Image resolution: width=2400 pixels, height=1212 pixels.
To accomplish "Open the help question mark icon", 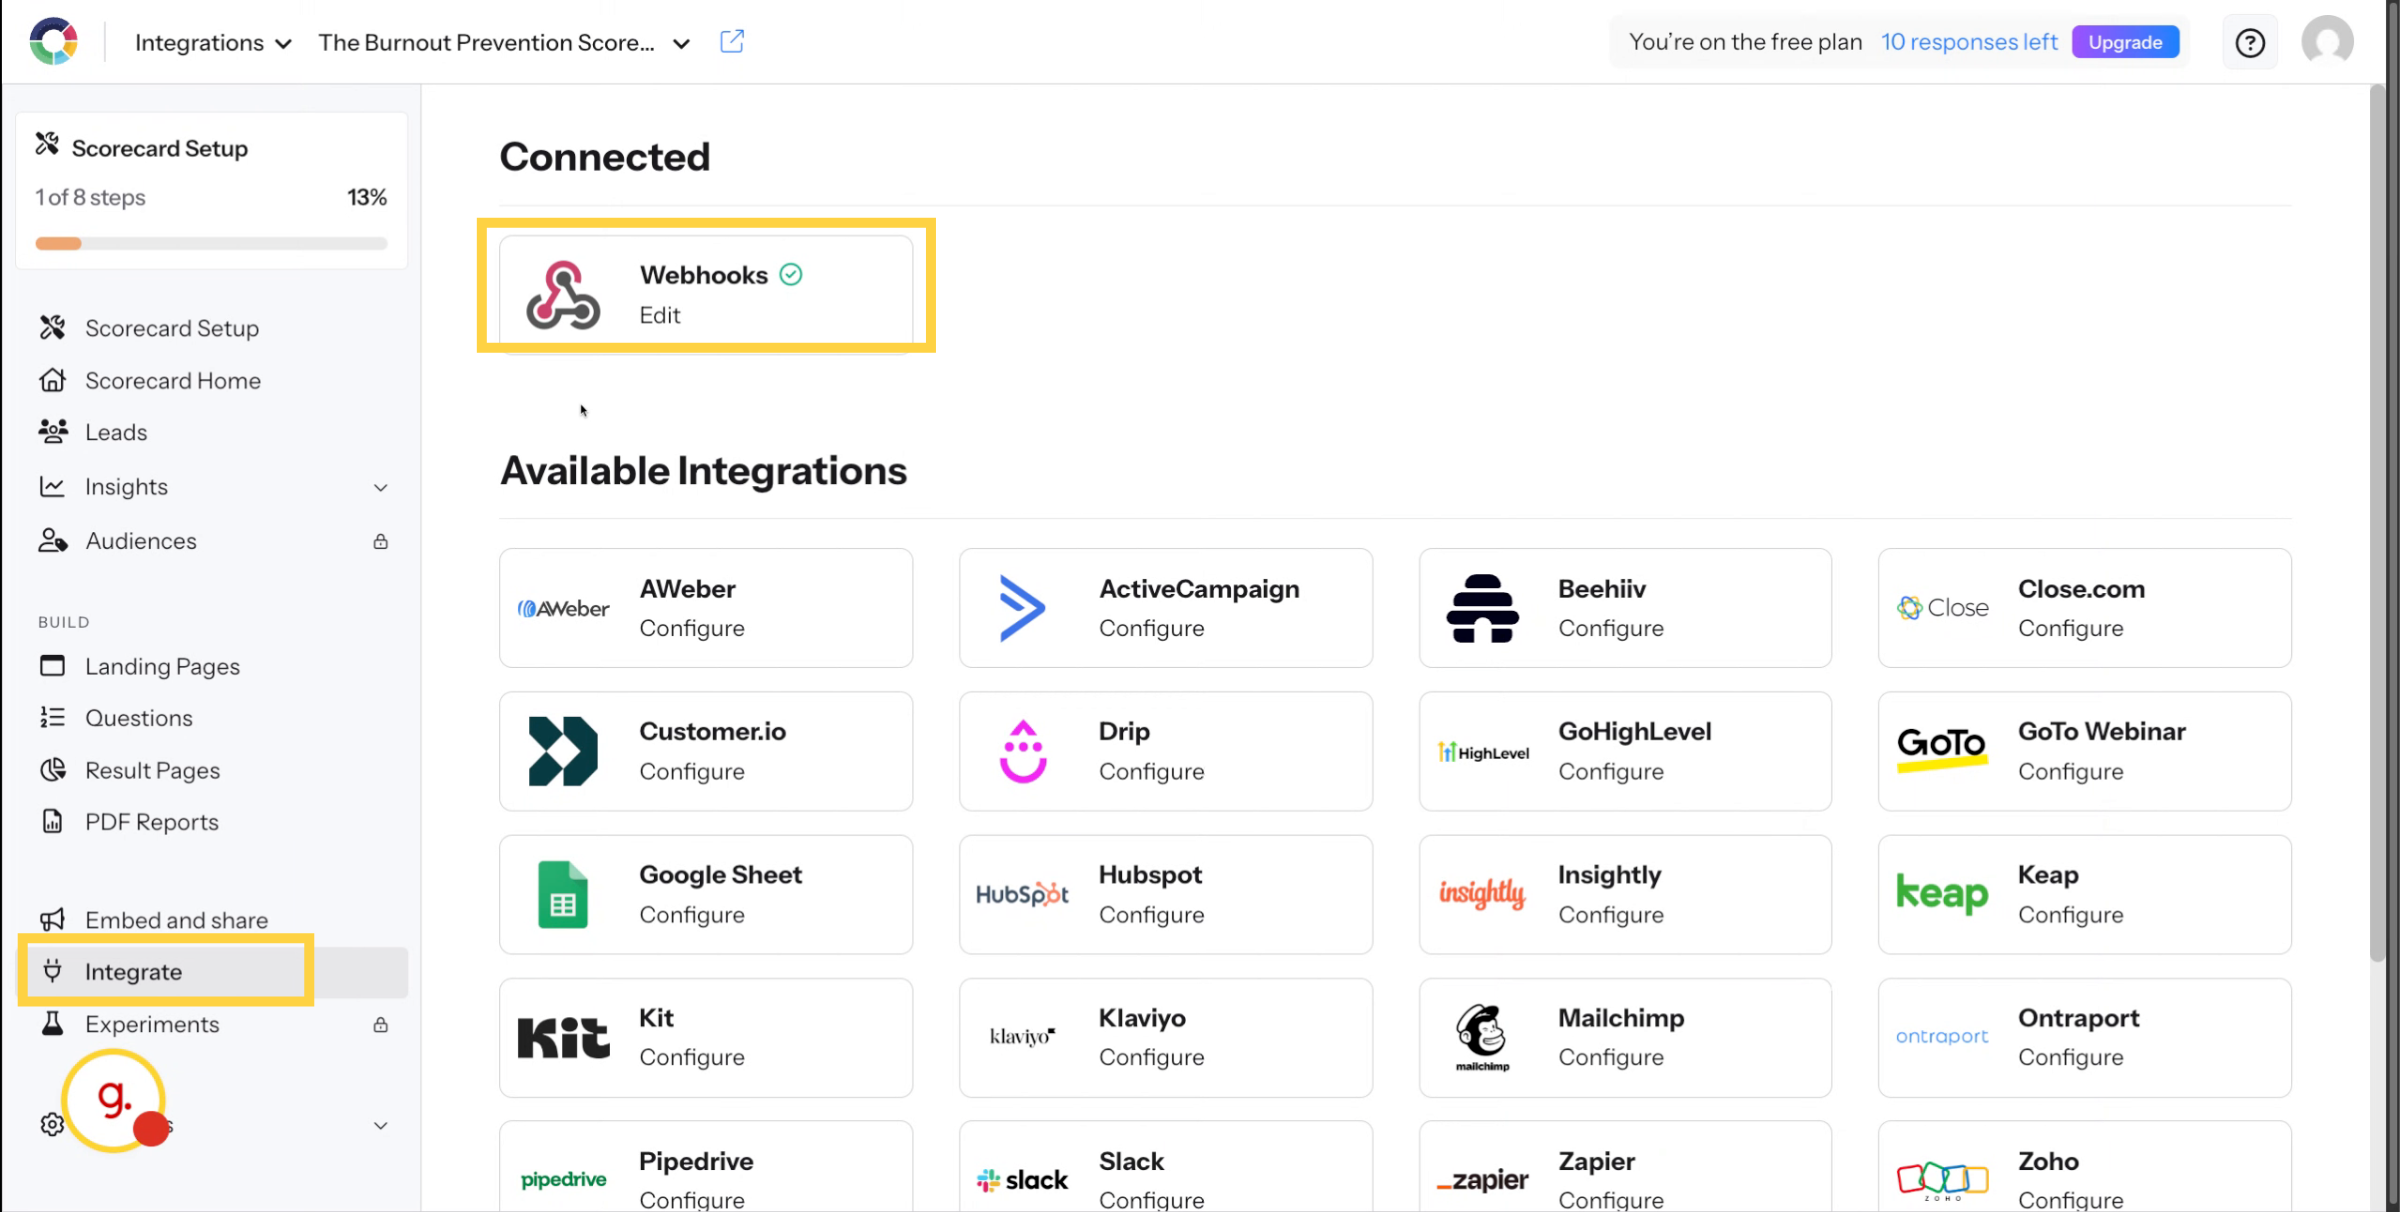I will (x=2250, y=43).
